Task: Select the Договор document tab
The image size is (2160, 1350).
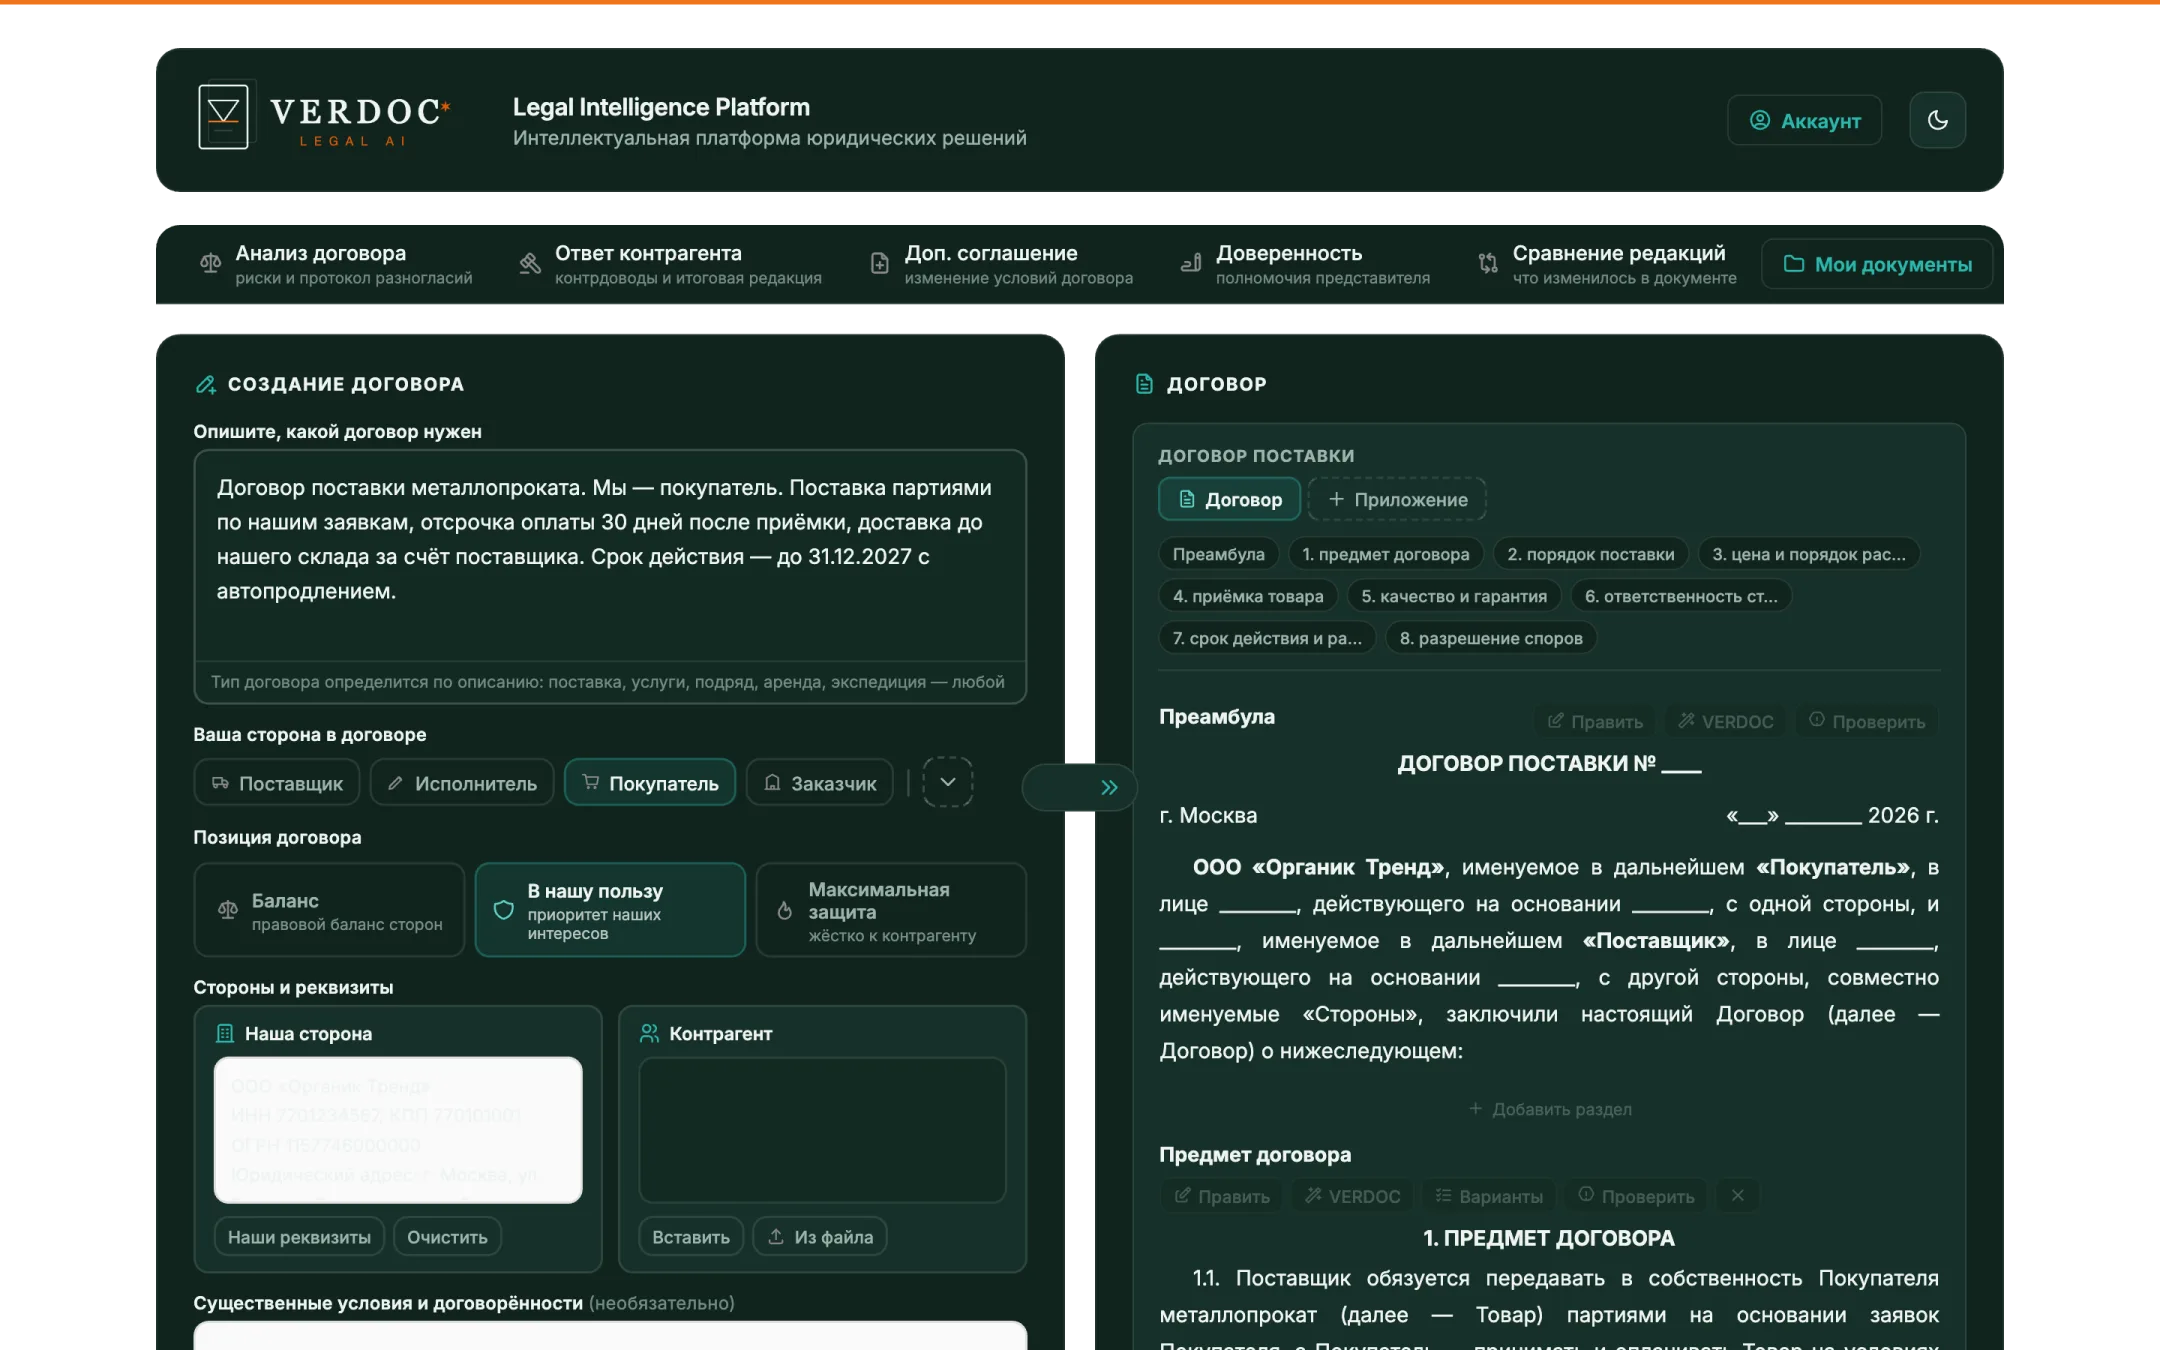Action: pyautogui.click(x=1229, y=499)
